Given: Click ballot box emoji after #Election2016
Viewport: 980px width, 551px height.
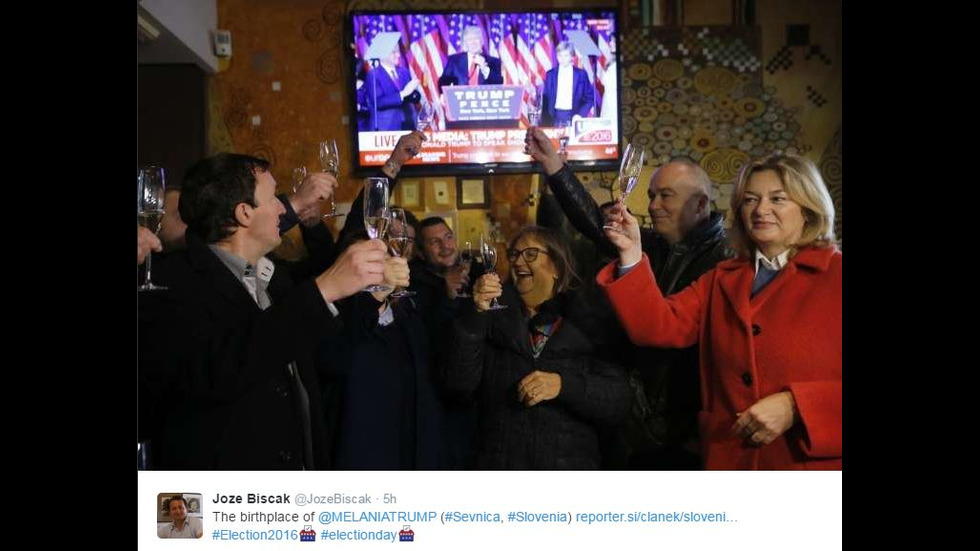Looking at the screenshot, I should [x=308, y=534].
